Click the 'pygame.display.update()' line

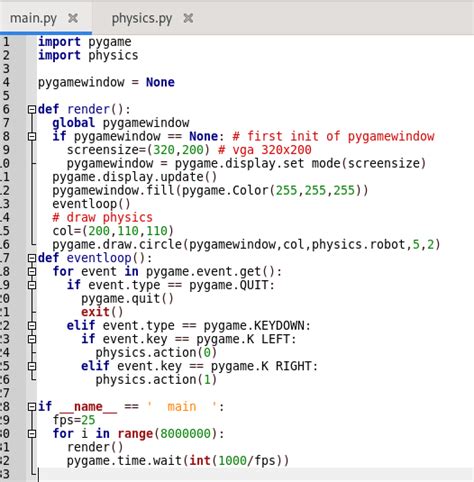coord(135,177)
